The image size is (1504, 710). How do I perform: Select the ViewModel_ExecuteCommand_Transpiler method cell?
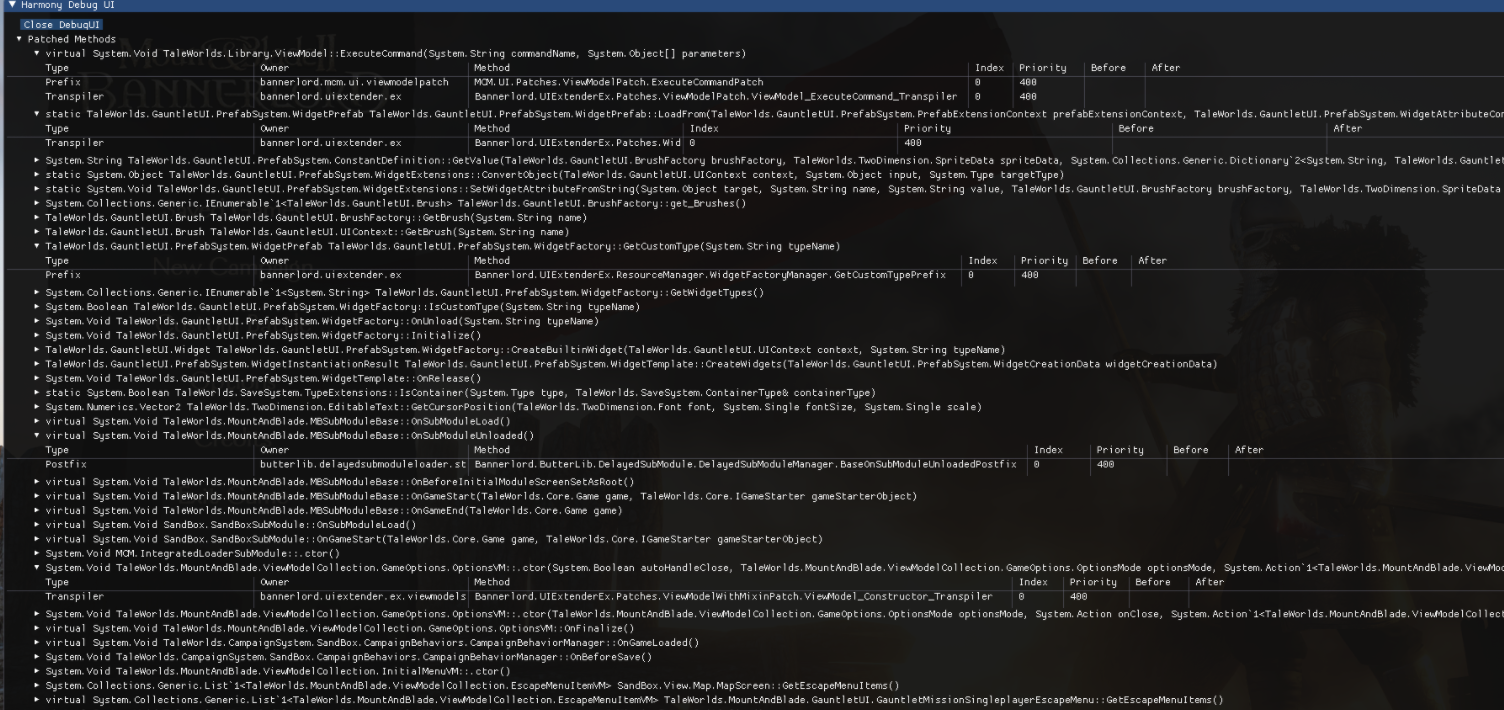coord(715,97)
